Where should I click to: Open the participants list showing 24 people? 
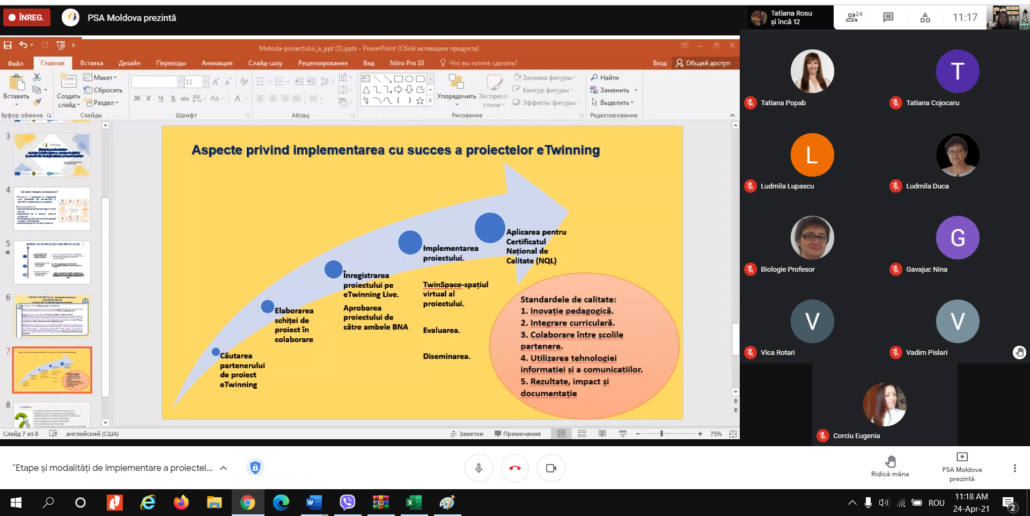point(853,17)
